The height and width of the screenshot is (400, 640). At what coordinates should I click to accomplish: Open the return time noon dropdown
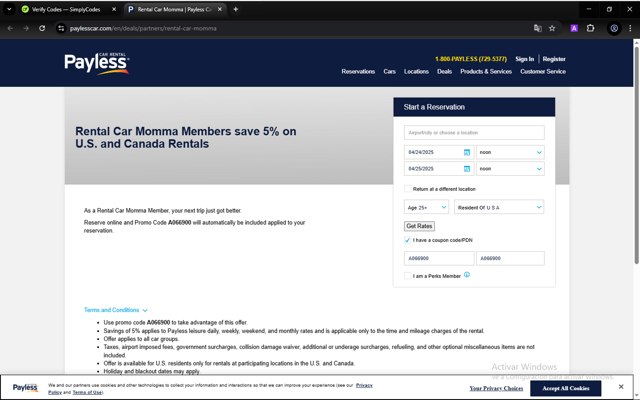point(510,169)
